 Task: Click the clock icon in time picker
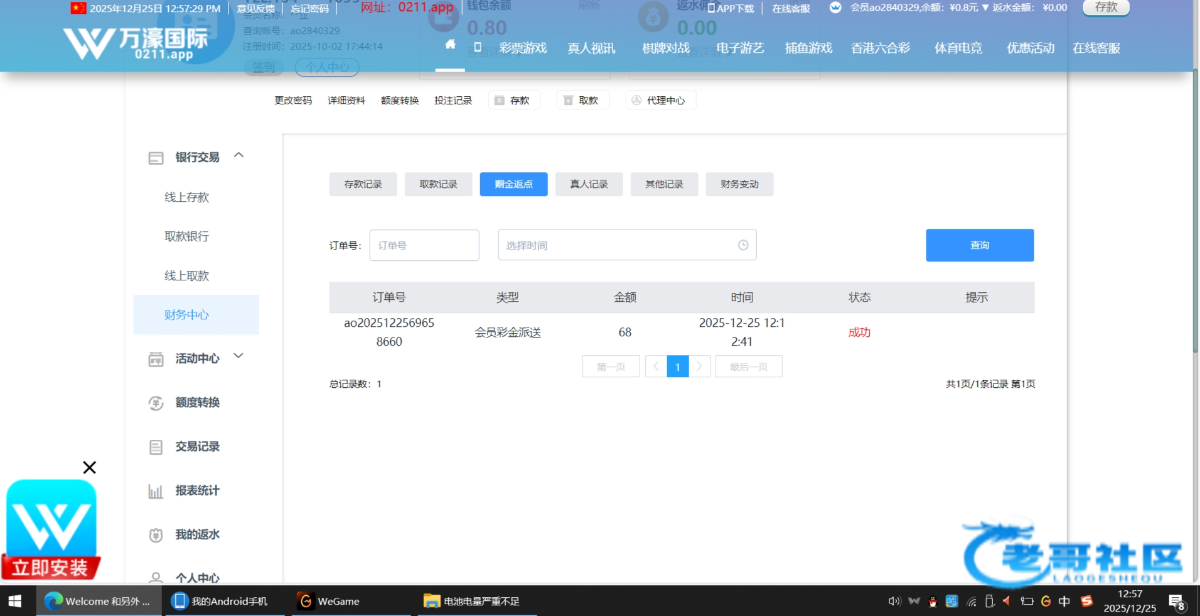coord(743,245)
